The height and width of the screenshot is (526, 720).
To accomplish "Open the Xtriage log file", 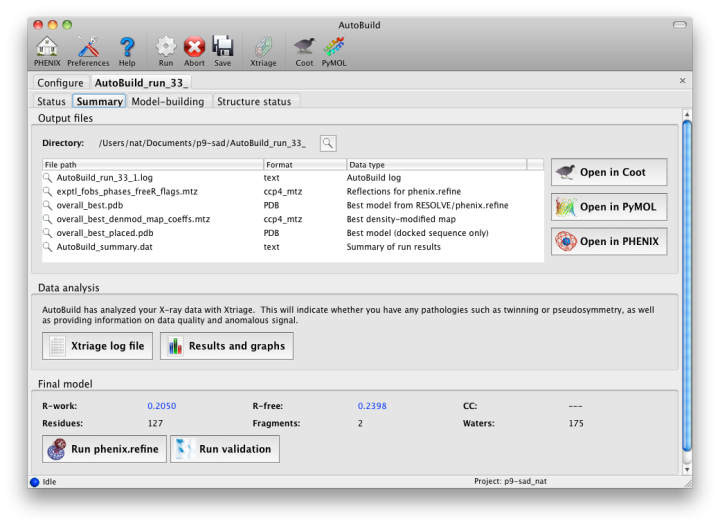I will (97, 346).
